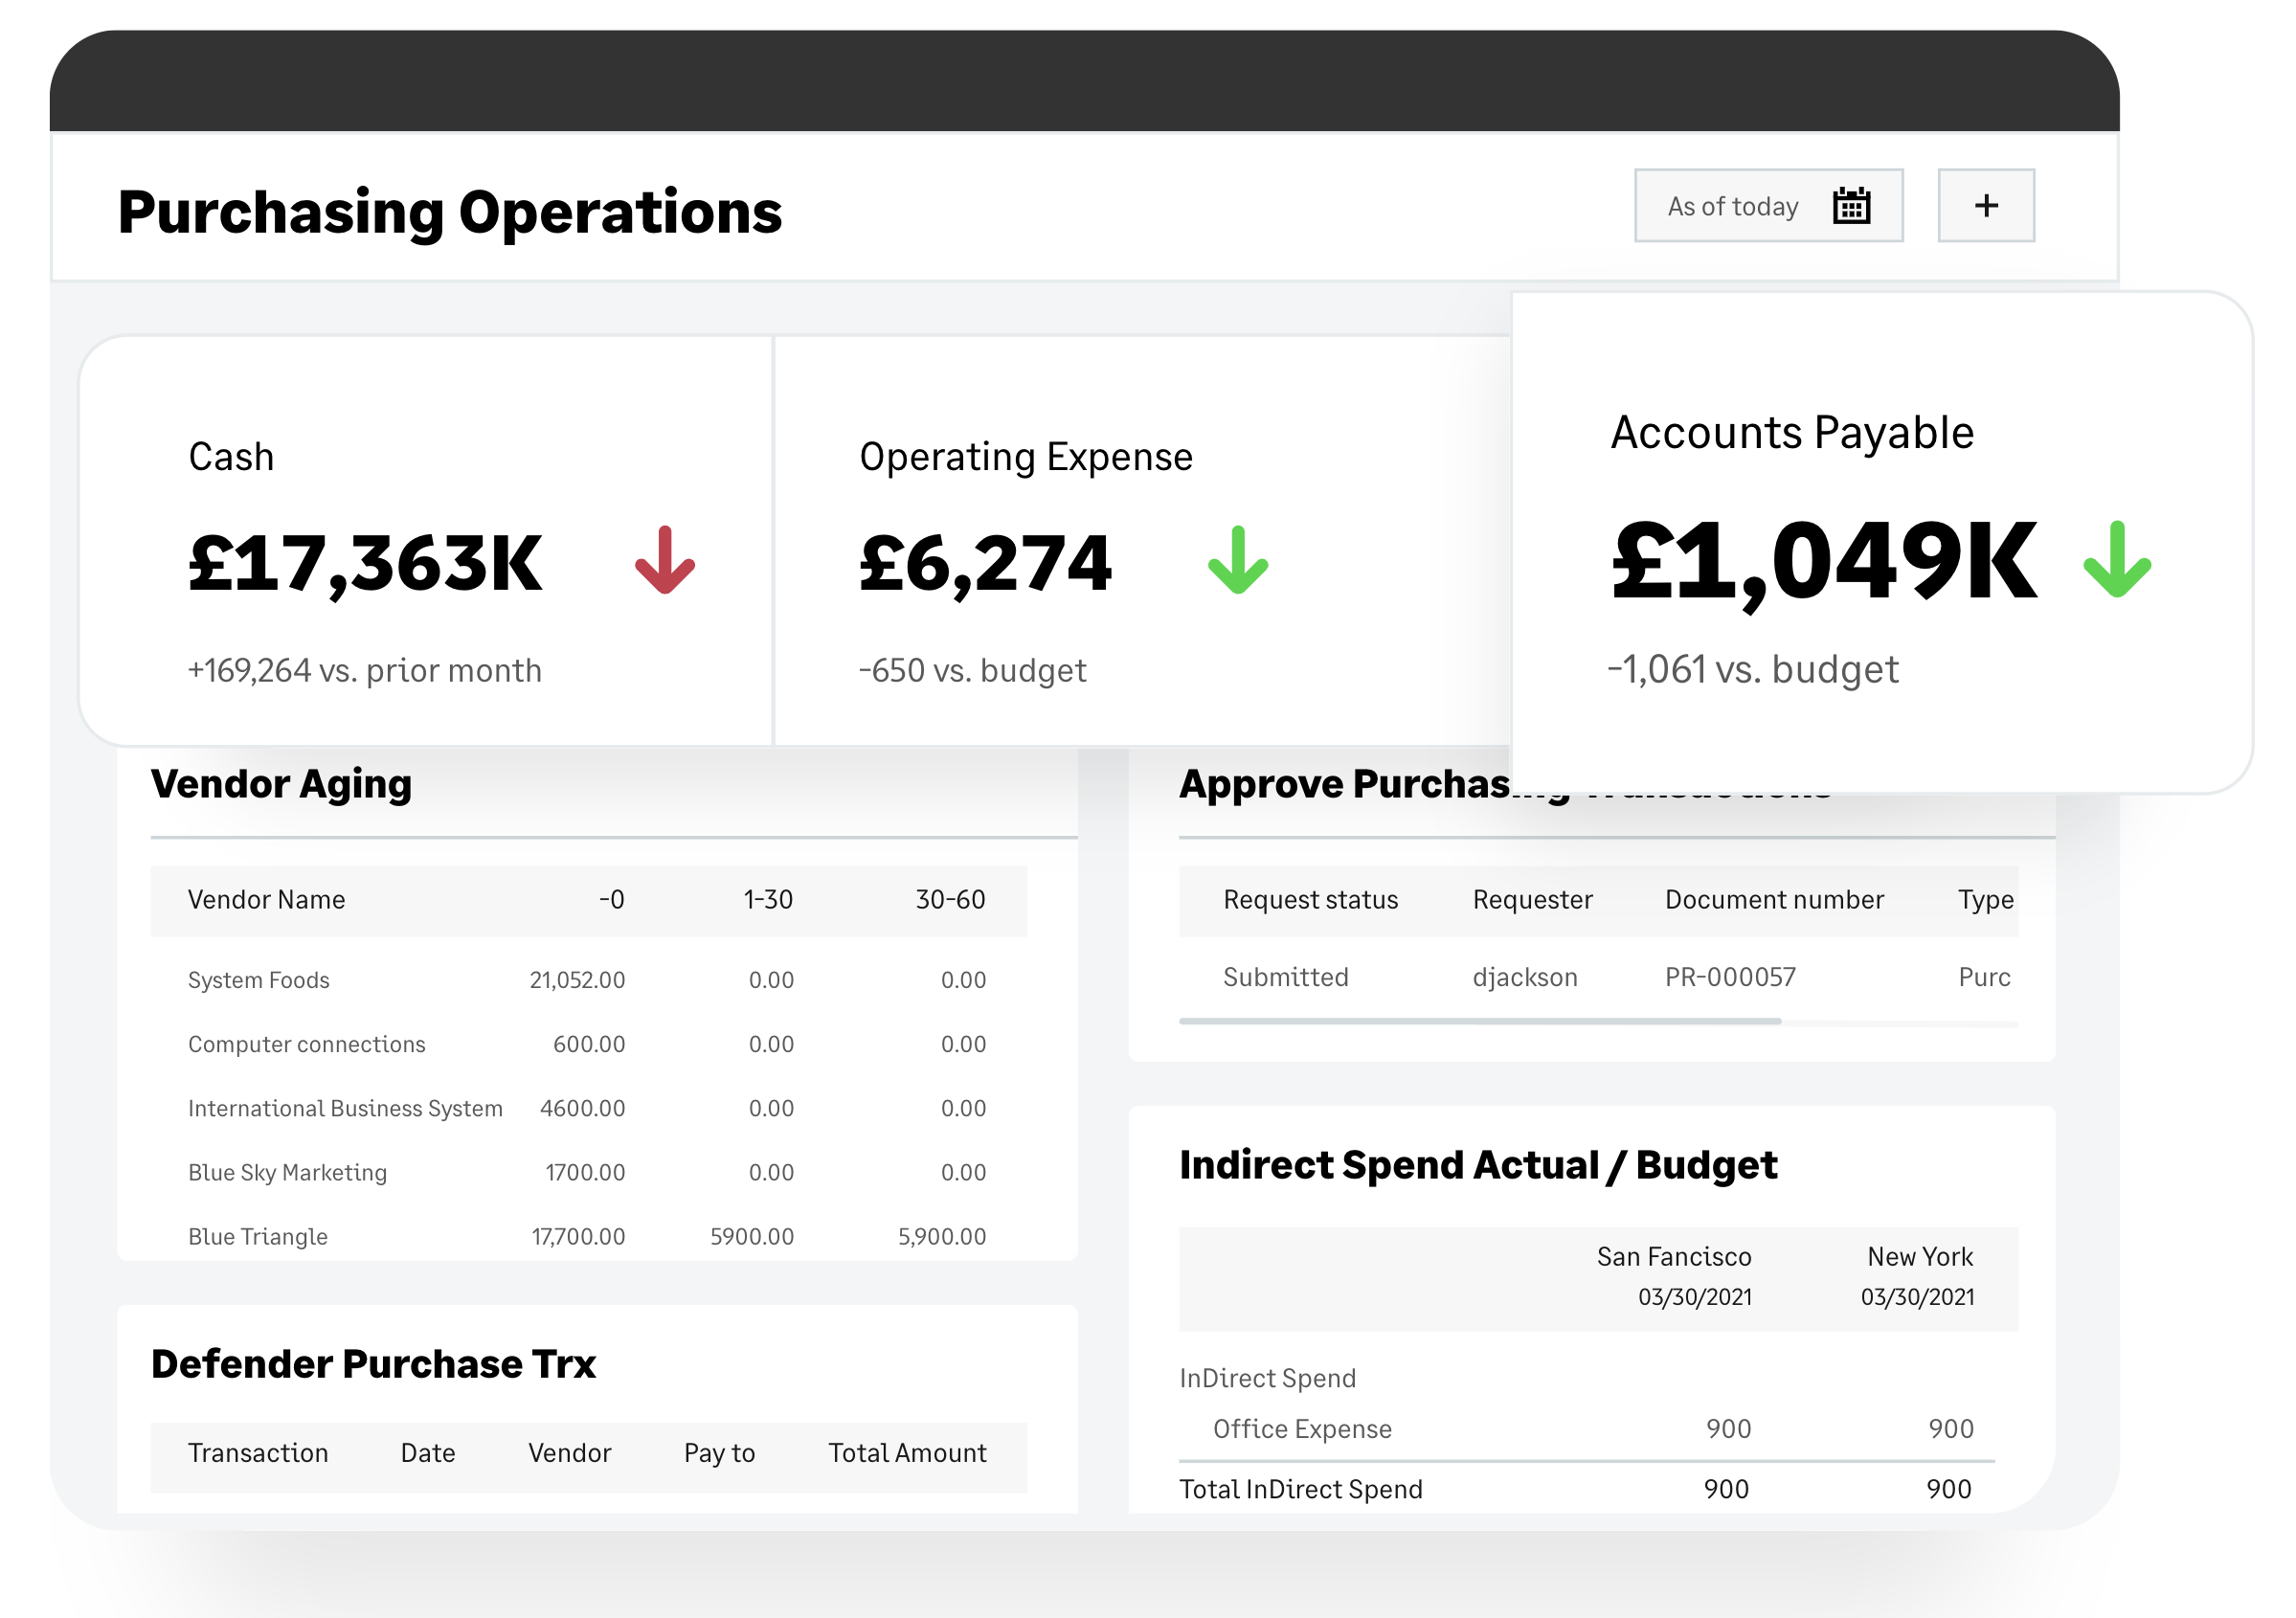The height and width of the screenshot is (1618, 2296).
Task: Select the Blue Triangle vendor row
Action: 588,1236
